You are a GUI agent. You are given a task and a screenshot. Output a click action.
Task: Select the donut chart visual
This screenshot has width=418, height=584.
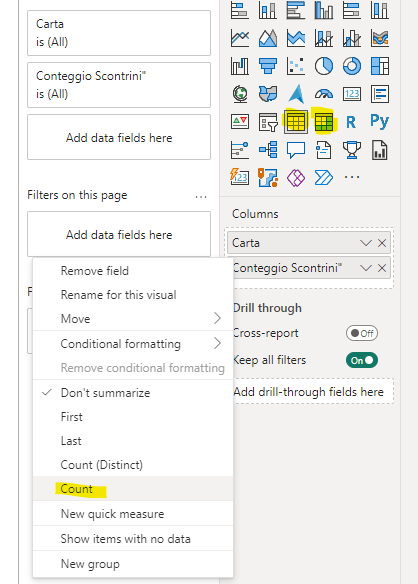click(x=352, y=66)
